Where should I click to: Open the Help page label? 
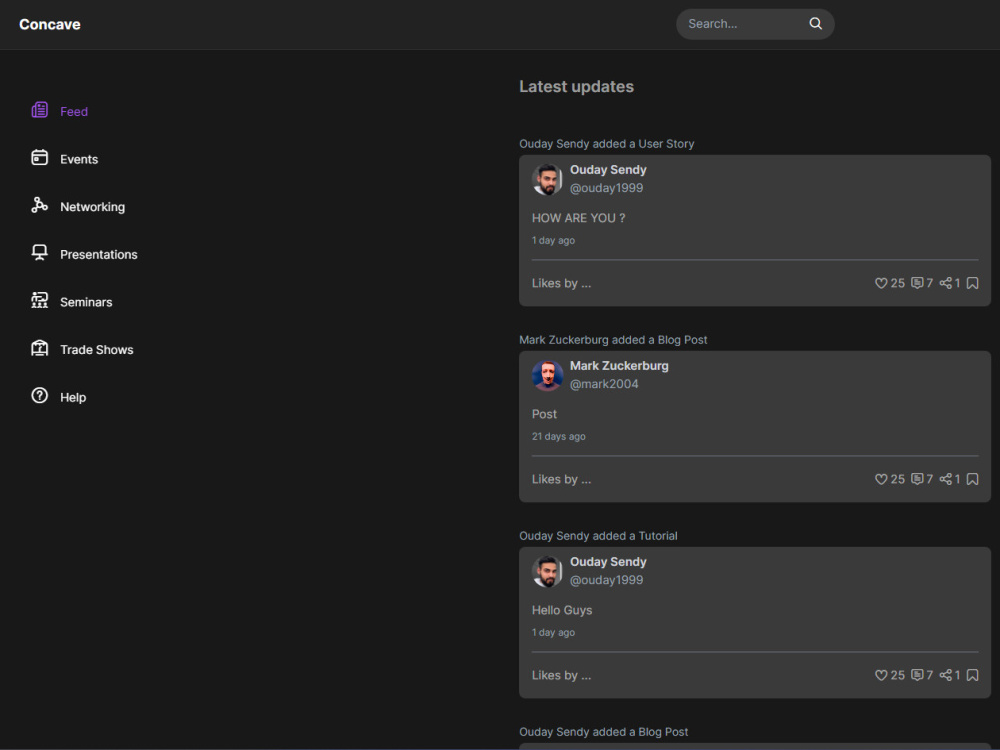click(73, 397)
